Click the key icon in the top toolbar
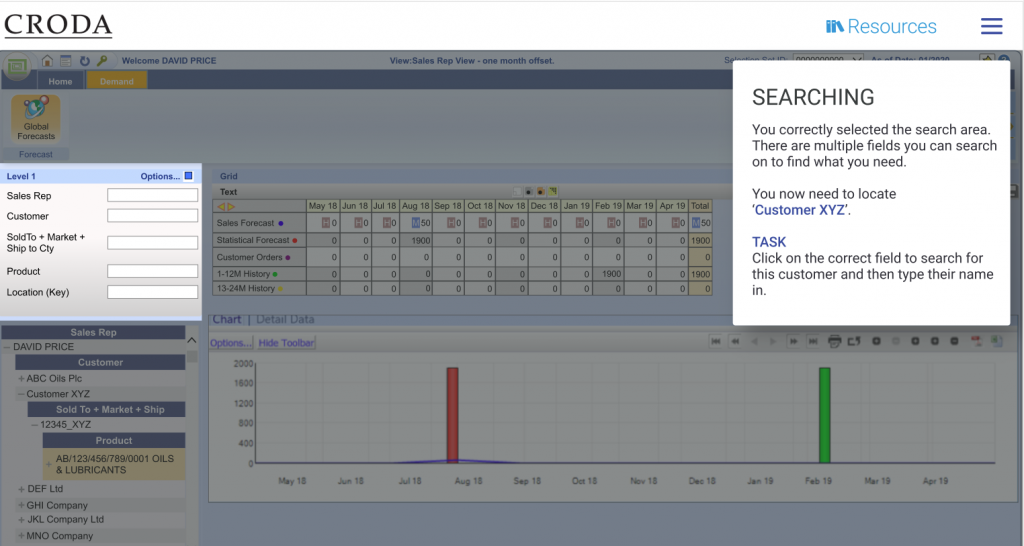The height and width of the screenshot is (546, 1024). click(x=103, y=61)
